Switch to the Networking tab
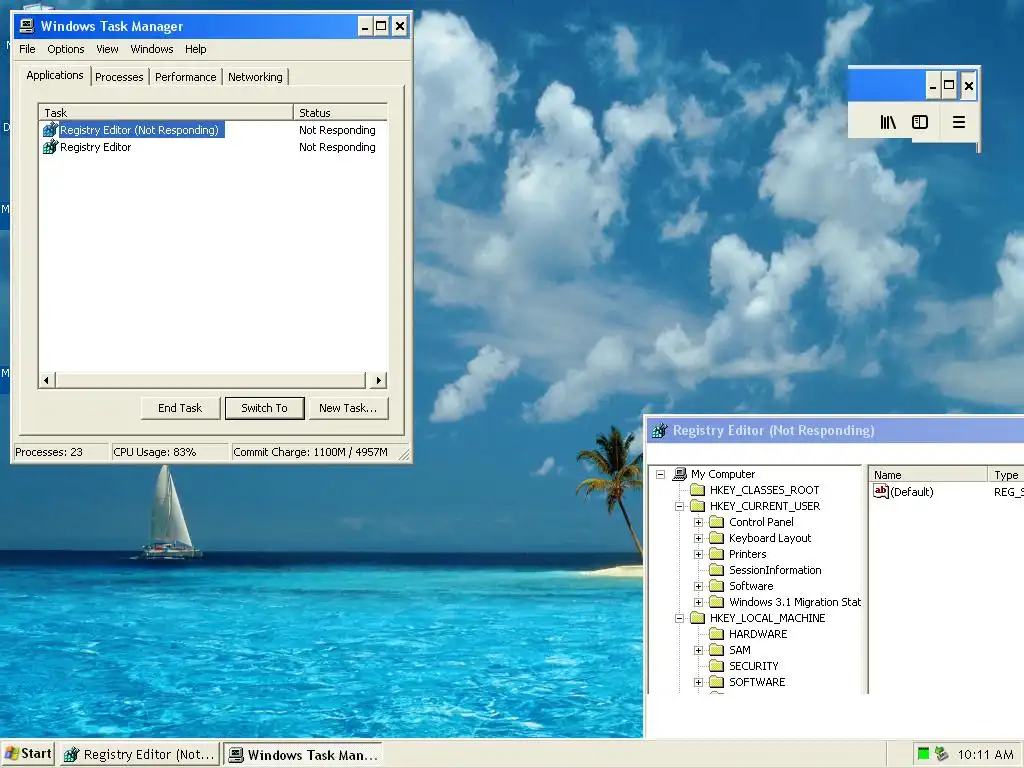This screenshot has height=768, width=1024. coord(255,77)
